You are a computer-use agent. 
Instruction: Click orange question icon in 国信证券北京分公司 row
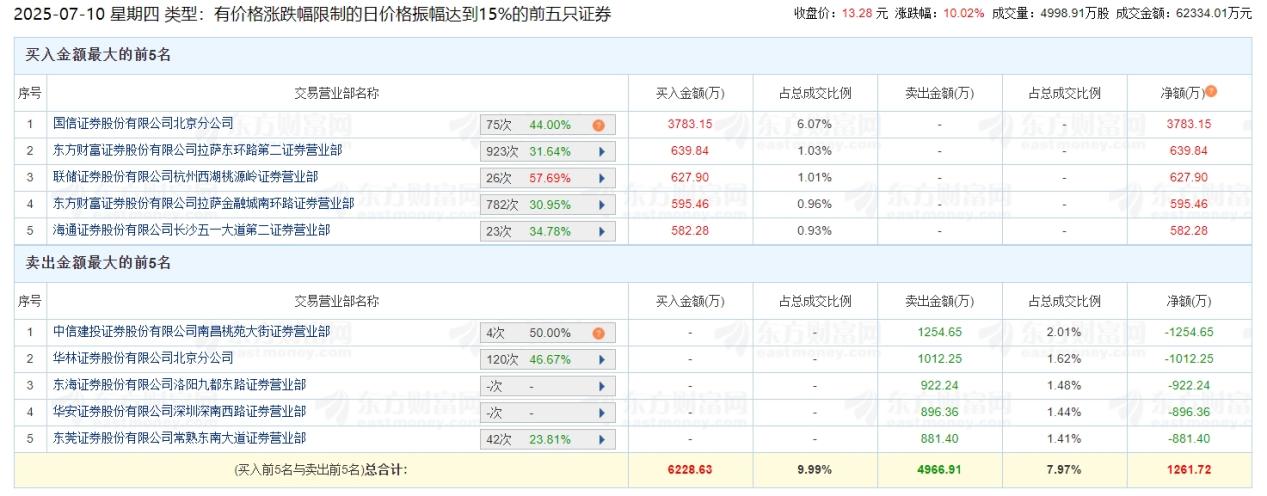(598, 125)
